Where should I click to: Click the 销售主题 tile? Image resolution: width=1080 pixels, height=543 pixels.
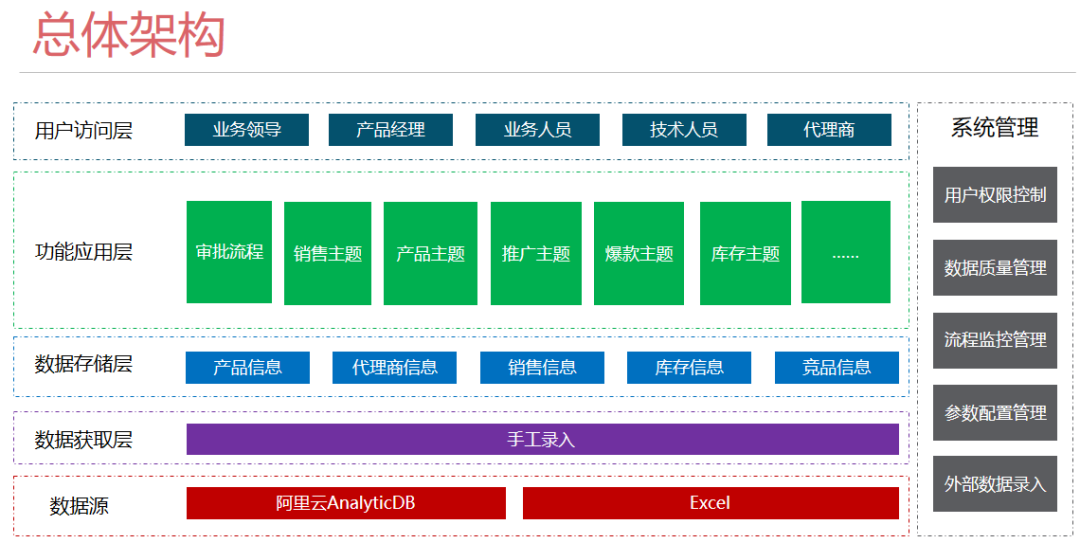(327, 254)
